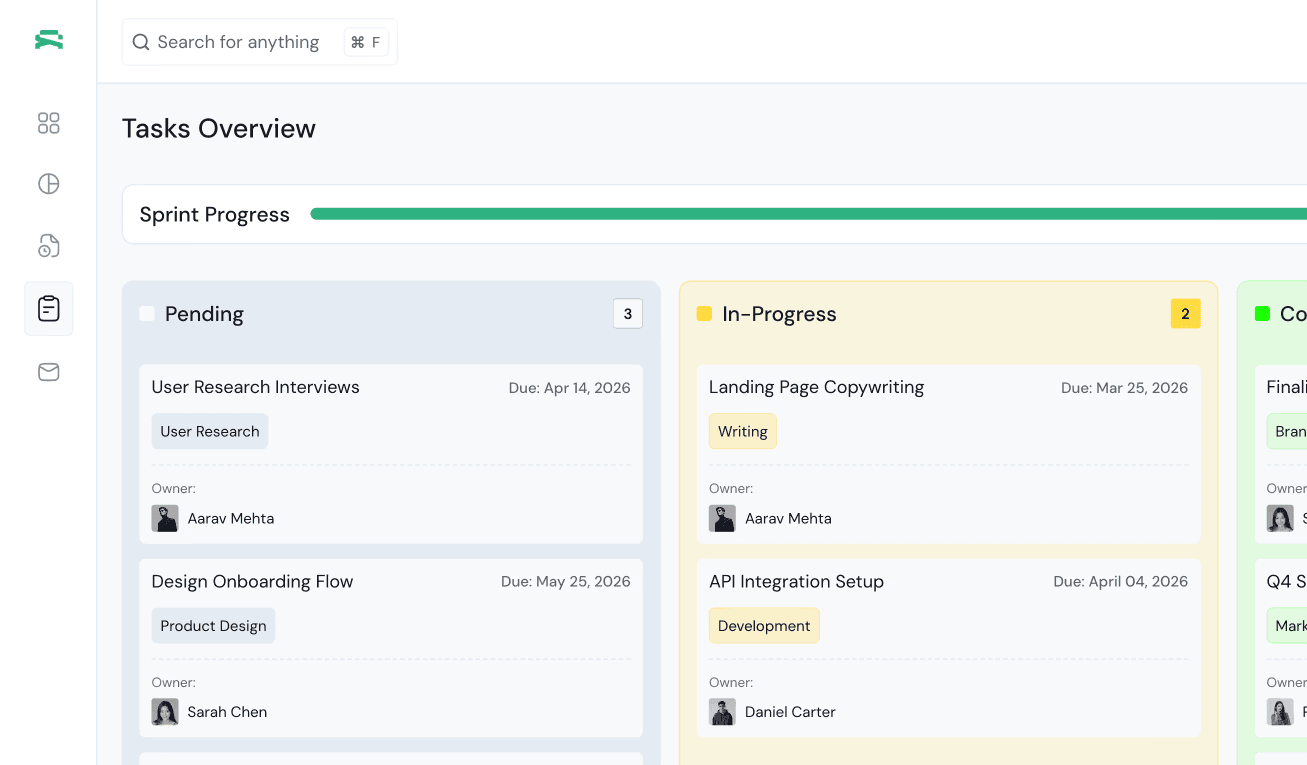The height and width of the screenshot is (765, 1307).
Task: Click Aarav Mehta name under Landing Page Copywriting
Action: tap(788, 518)
